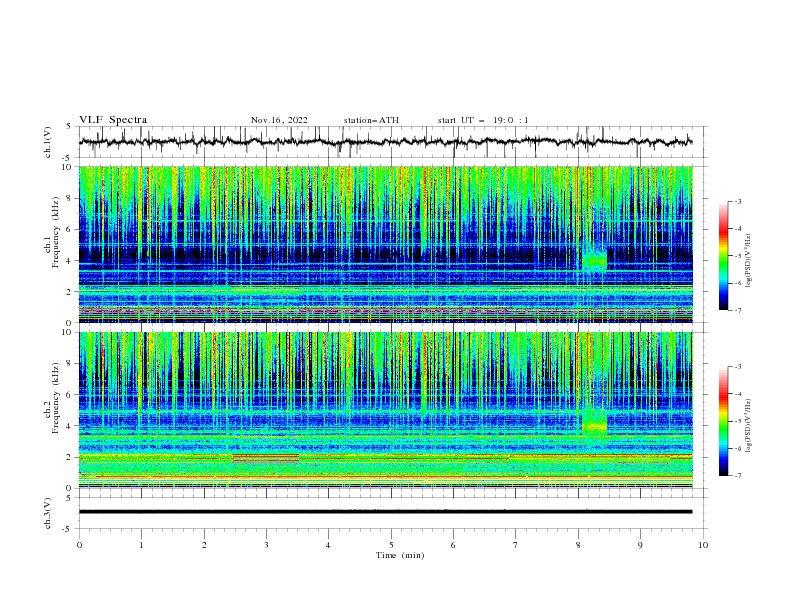Click time axis tick label "2"
The height and width of the screenshot is (612, 792).
[x=204, y=545]
